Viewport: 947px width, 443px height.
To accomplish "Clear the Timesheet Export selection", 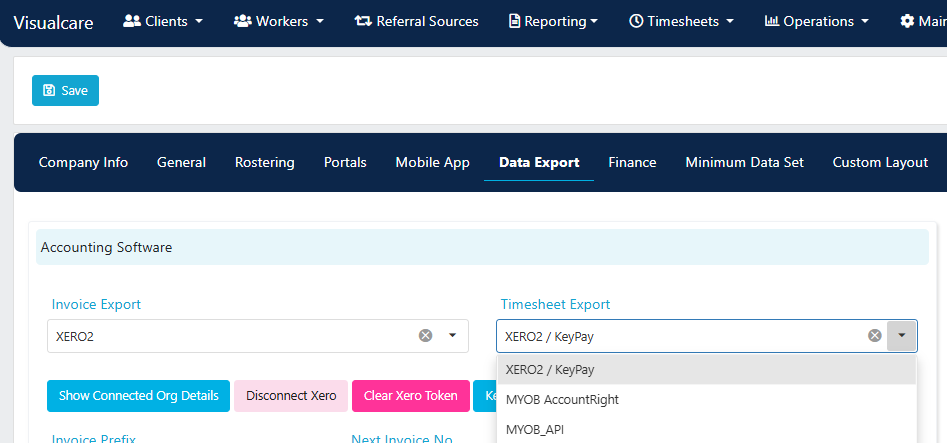I will (x=875, y=335).
